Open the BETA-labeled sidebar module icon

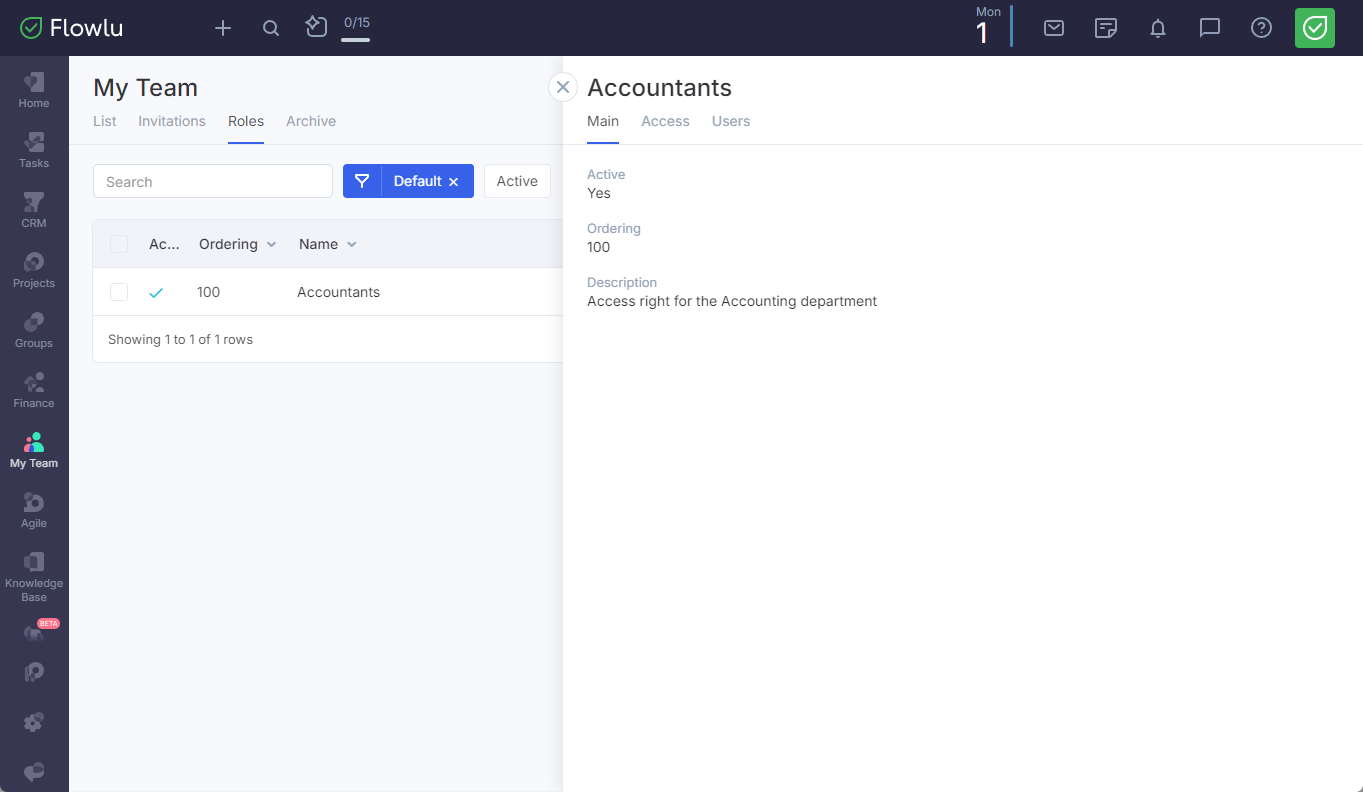(x=34, y=632)
